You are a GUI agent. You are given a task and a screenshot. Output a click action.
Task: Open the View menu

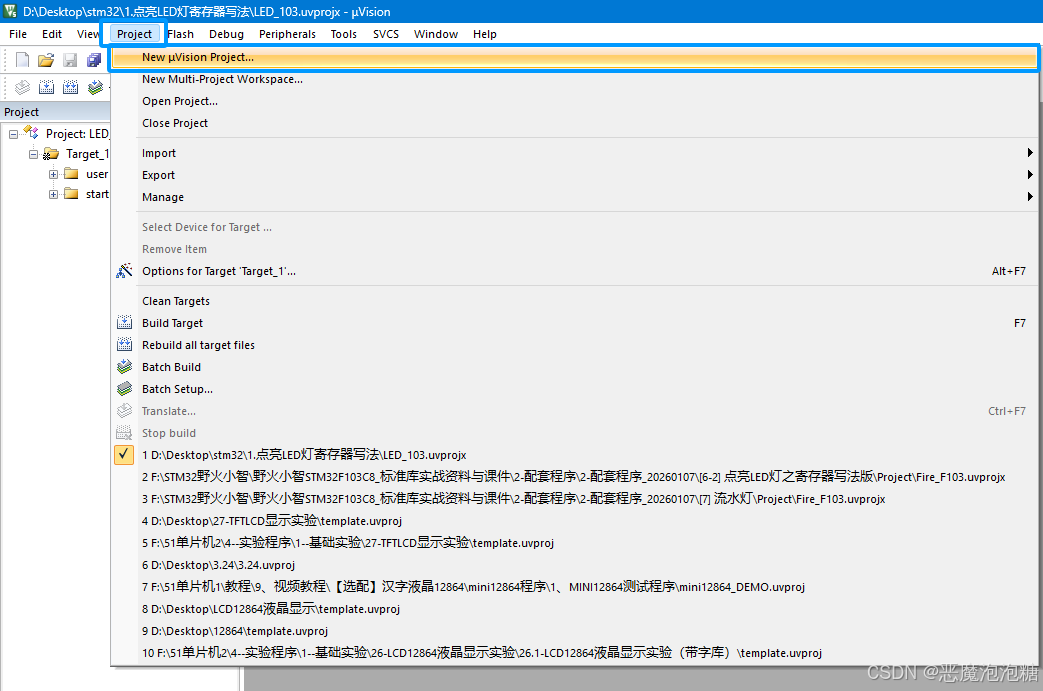coord(87,34)
